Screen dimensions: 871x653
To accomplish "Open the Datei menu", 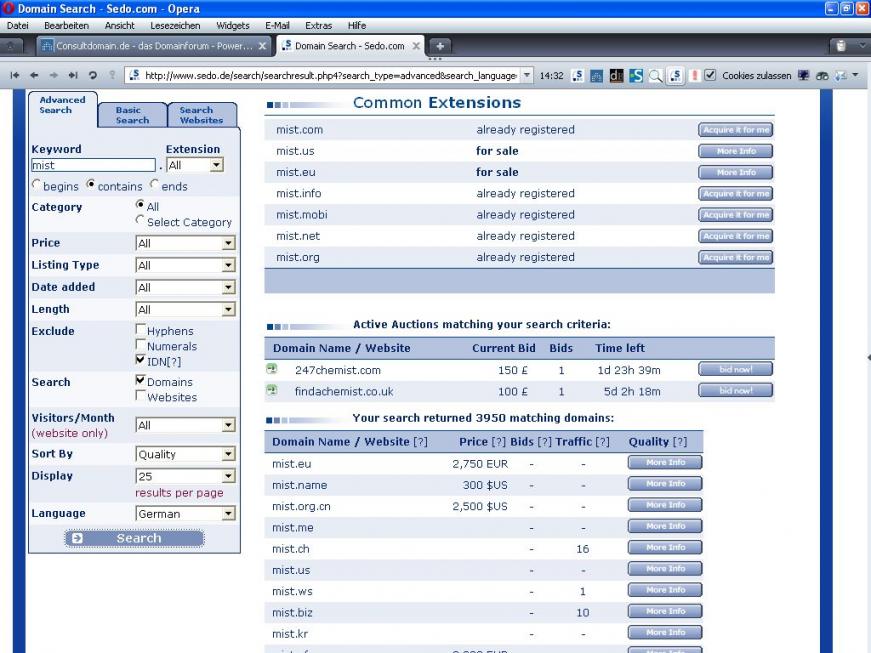I will pos(18,26).
